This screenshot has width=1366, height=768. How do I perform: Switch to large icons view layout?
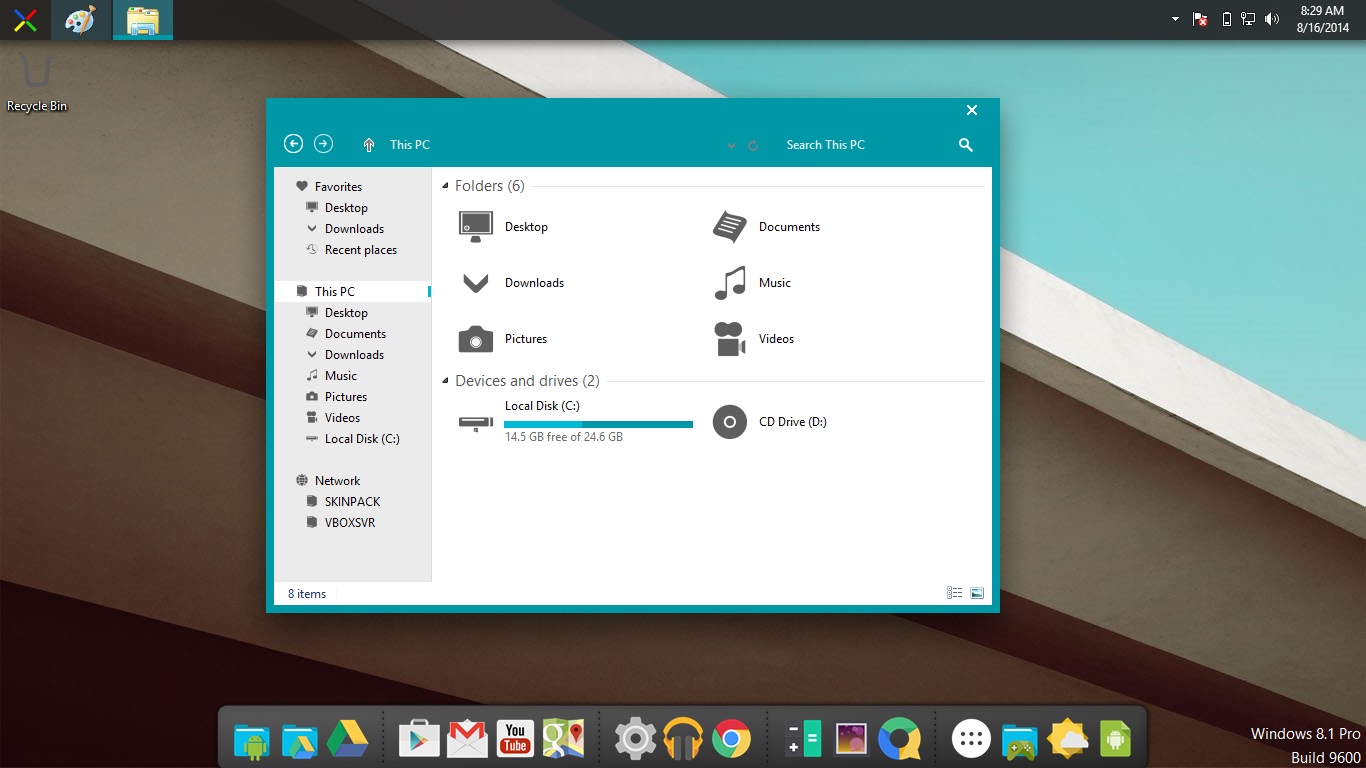977,593
